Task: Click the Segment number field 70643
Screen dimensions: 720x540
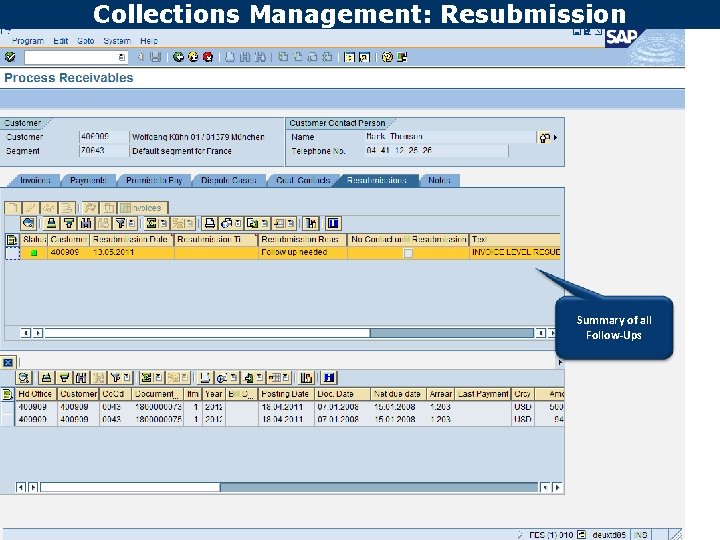Action: tap(103, 151)
